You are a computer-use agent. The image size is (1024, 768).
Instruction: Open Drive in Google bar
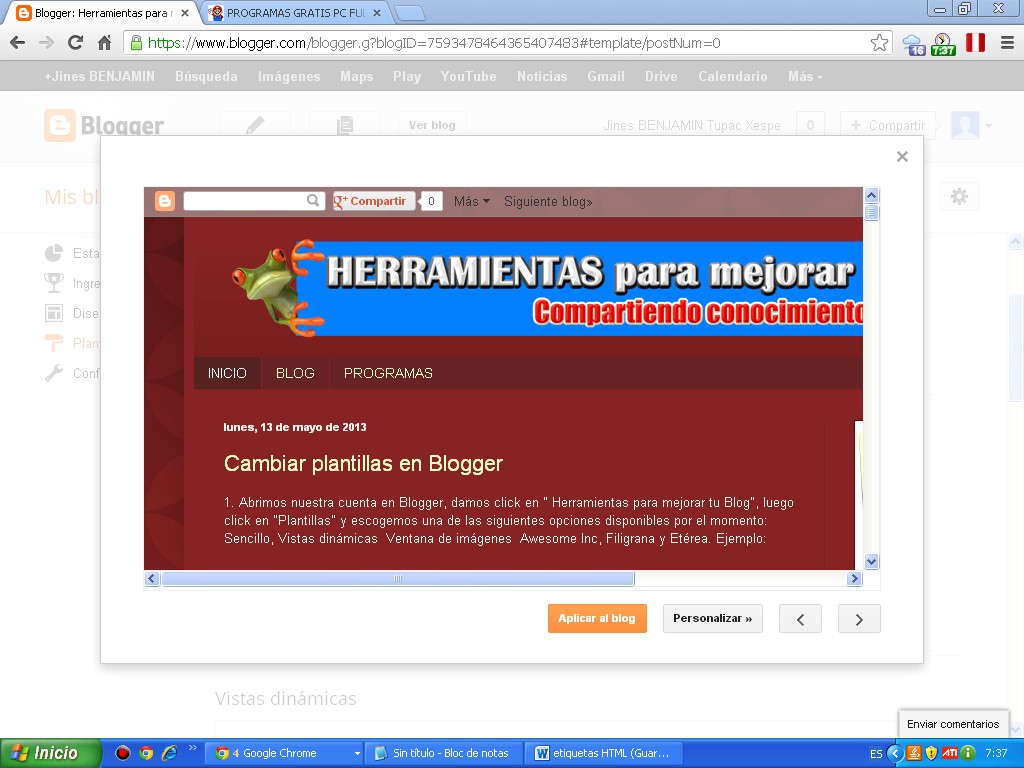tap(661, 76)
